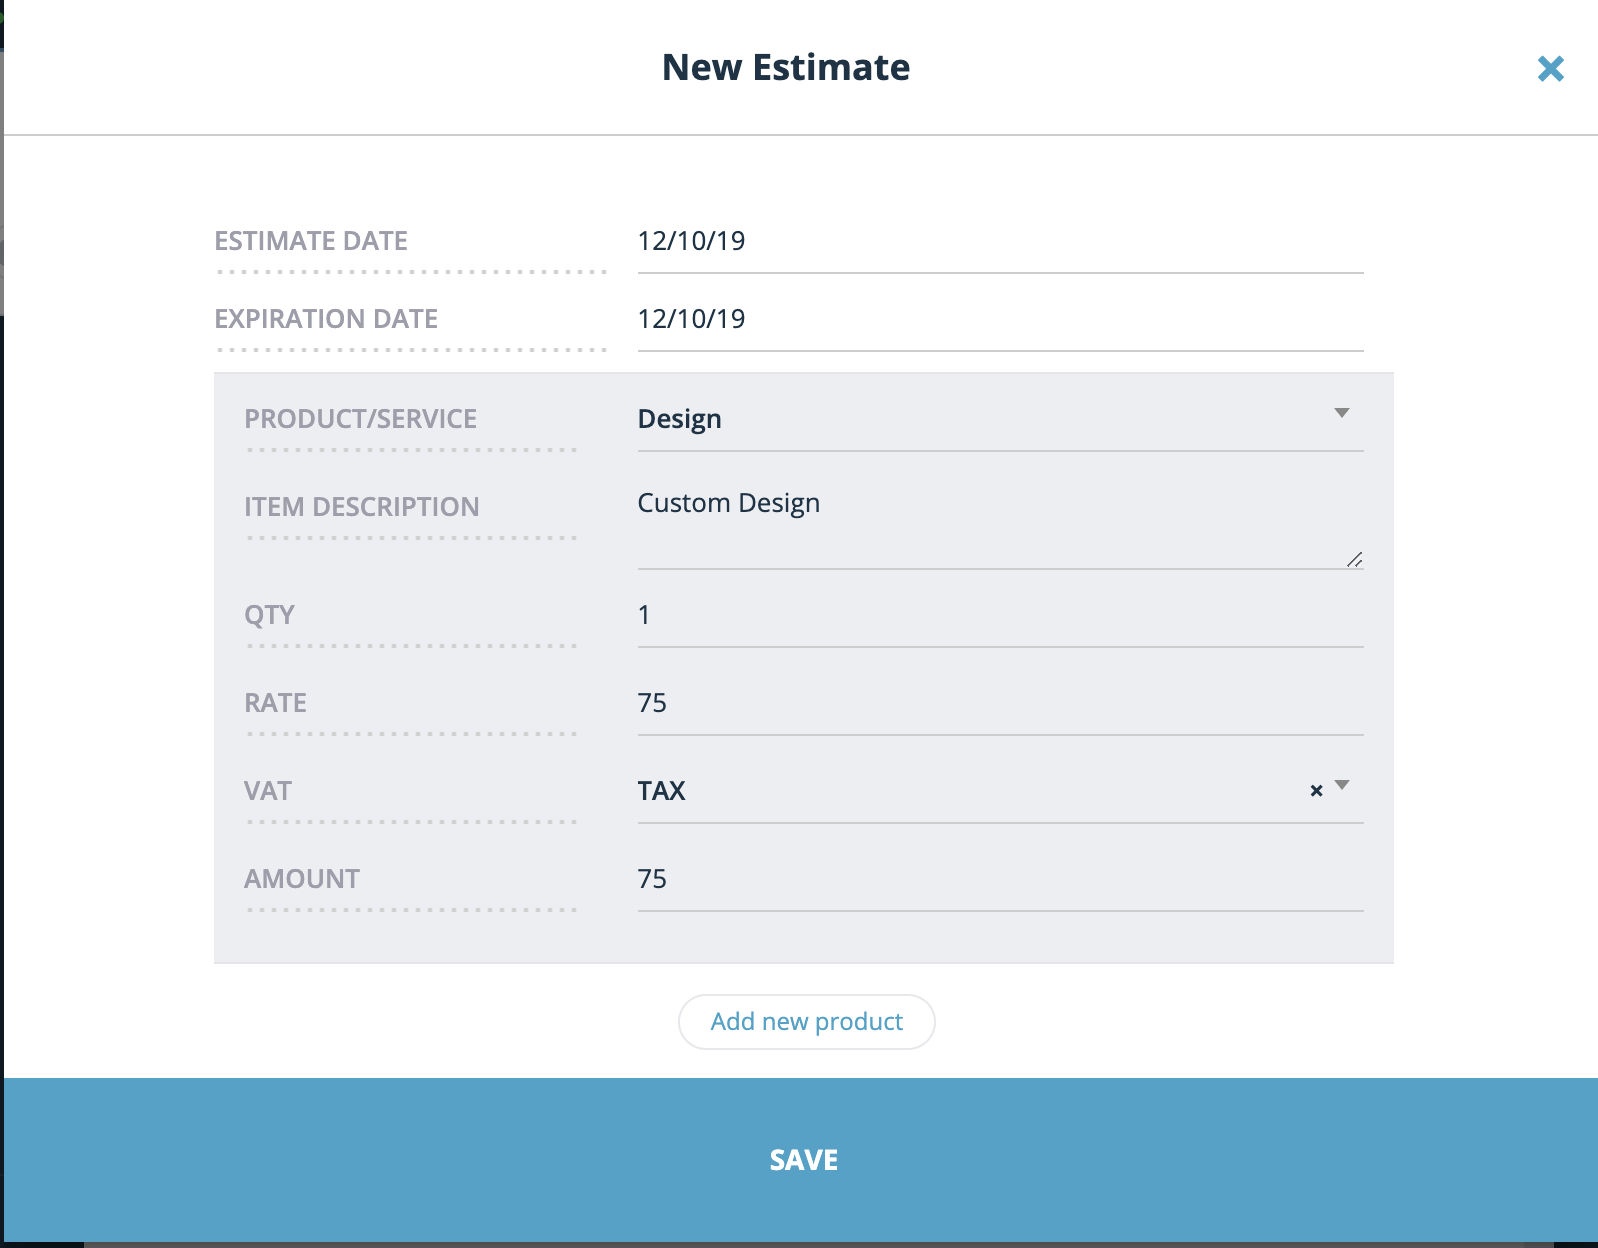Clear the TAX selection in VAT field
Image resolution: width=1598 pixels, height=1248 pixels.
click(1316, 791)
